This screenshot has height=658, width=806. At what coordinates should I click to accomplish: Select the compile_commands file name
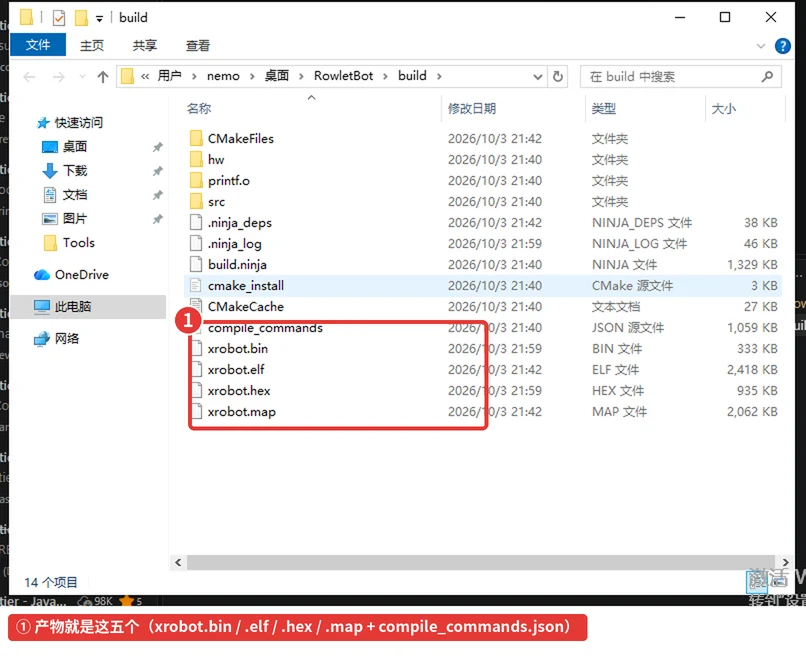click(x=265, y=328)
